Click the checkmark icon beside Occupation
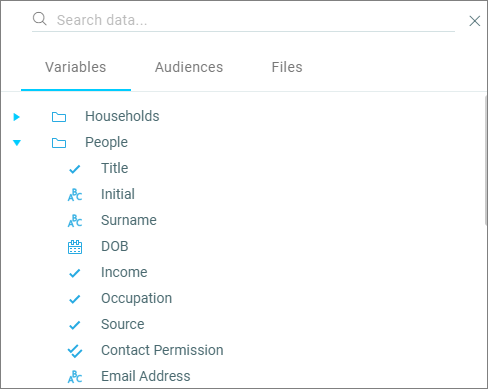 click(75, 299)
